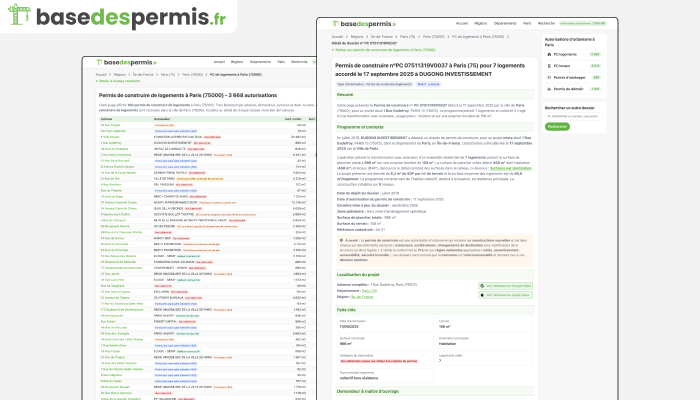Open Régions menu in the detail window
The image size is (700, 400).
(480, 23)
